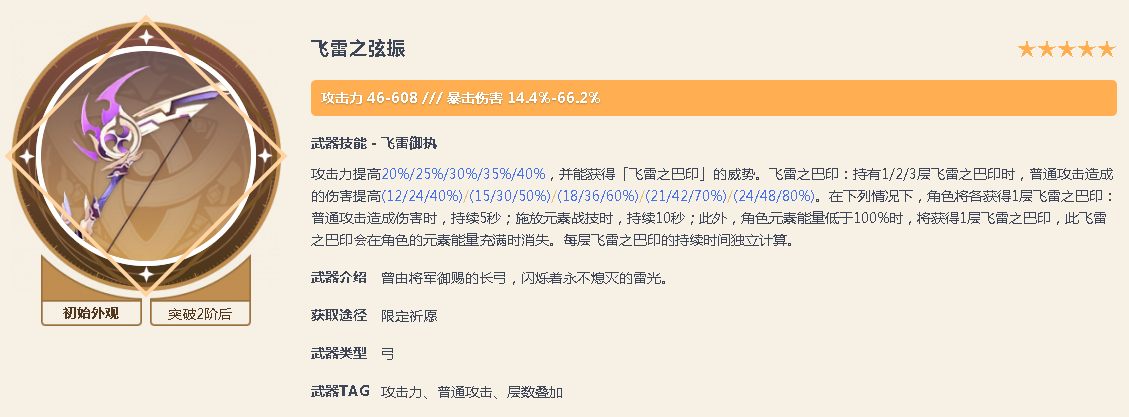Click the sparkle at bottom of weapon frame
1129x417 pixels.
pos(146,273)
